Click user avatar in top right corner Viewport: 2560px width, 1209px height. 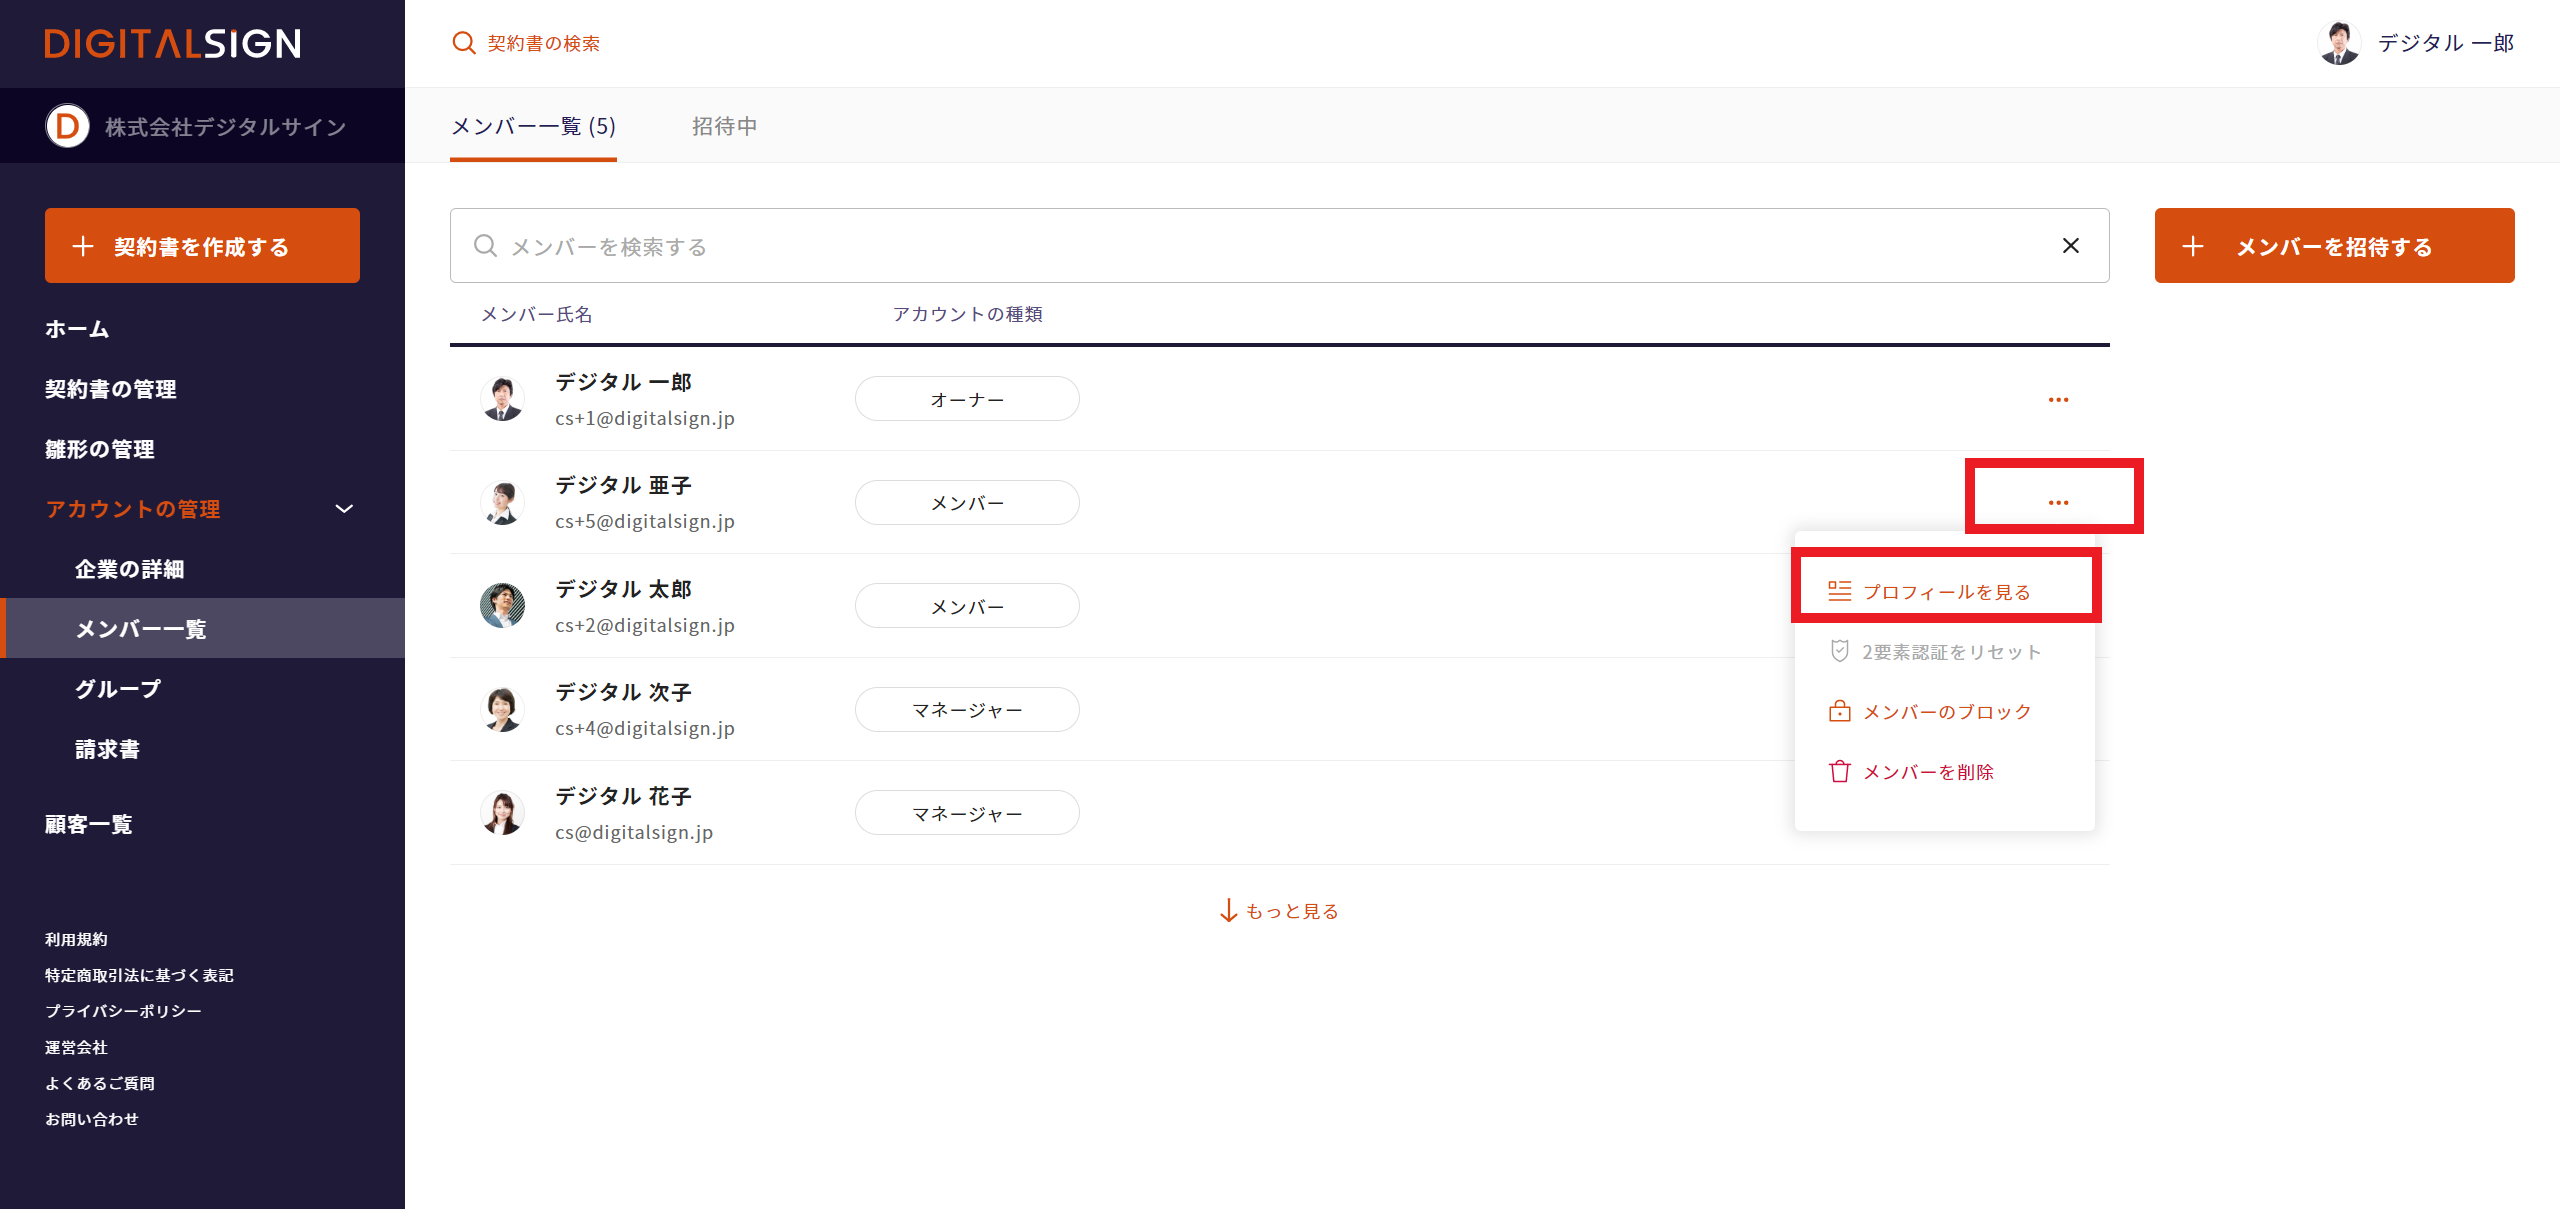tap(2339, 43)
